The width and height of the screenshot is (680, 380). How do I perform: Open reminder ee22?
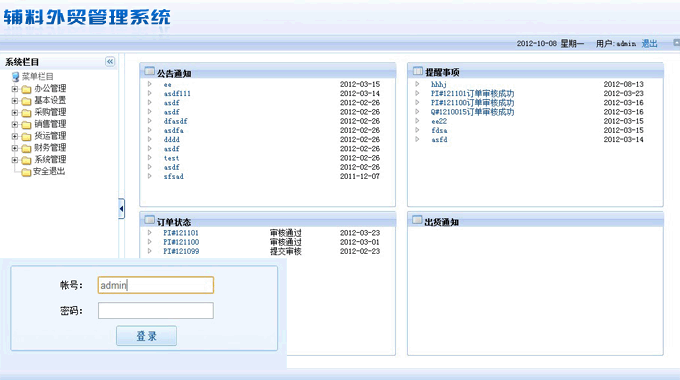pyautogui.click(x=439, y=121)
